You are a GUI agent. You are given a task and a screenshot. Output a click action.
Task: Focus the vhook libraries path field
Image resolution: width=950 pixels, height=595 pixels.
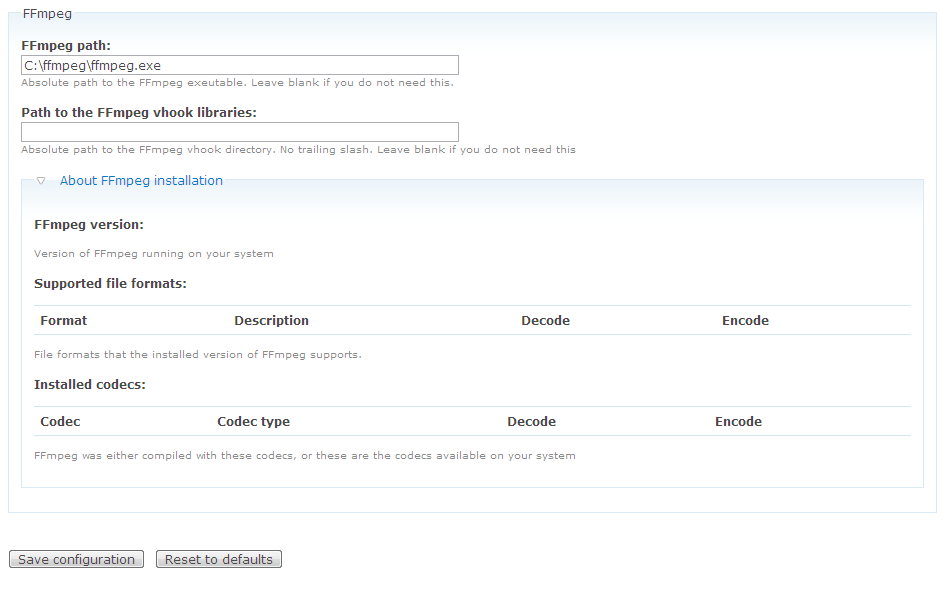[x=240, y=132]
